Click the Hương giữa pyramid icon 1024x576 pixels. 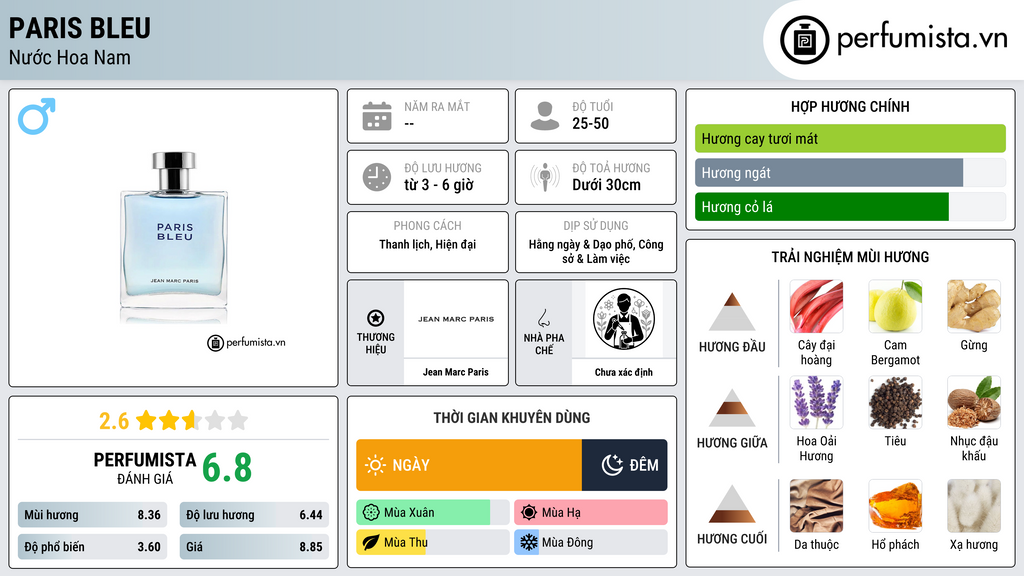coord(732,408)
